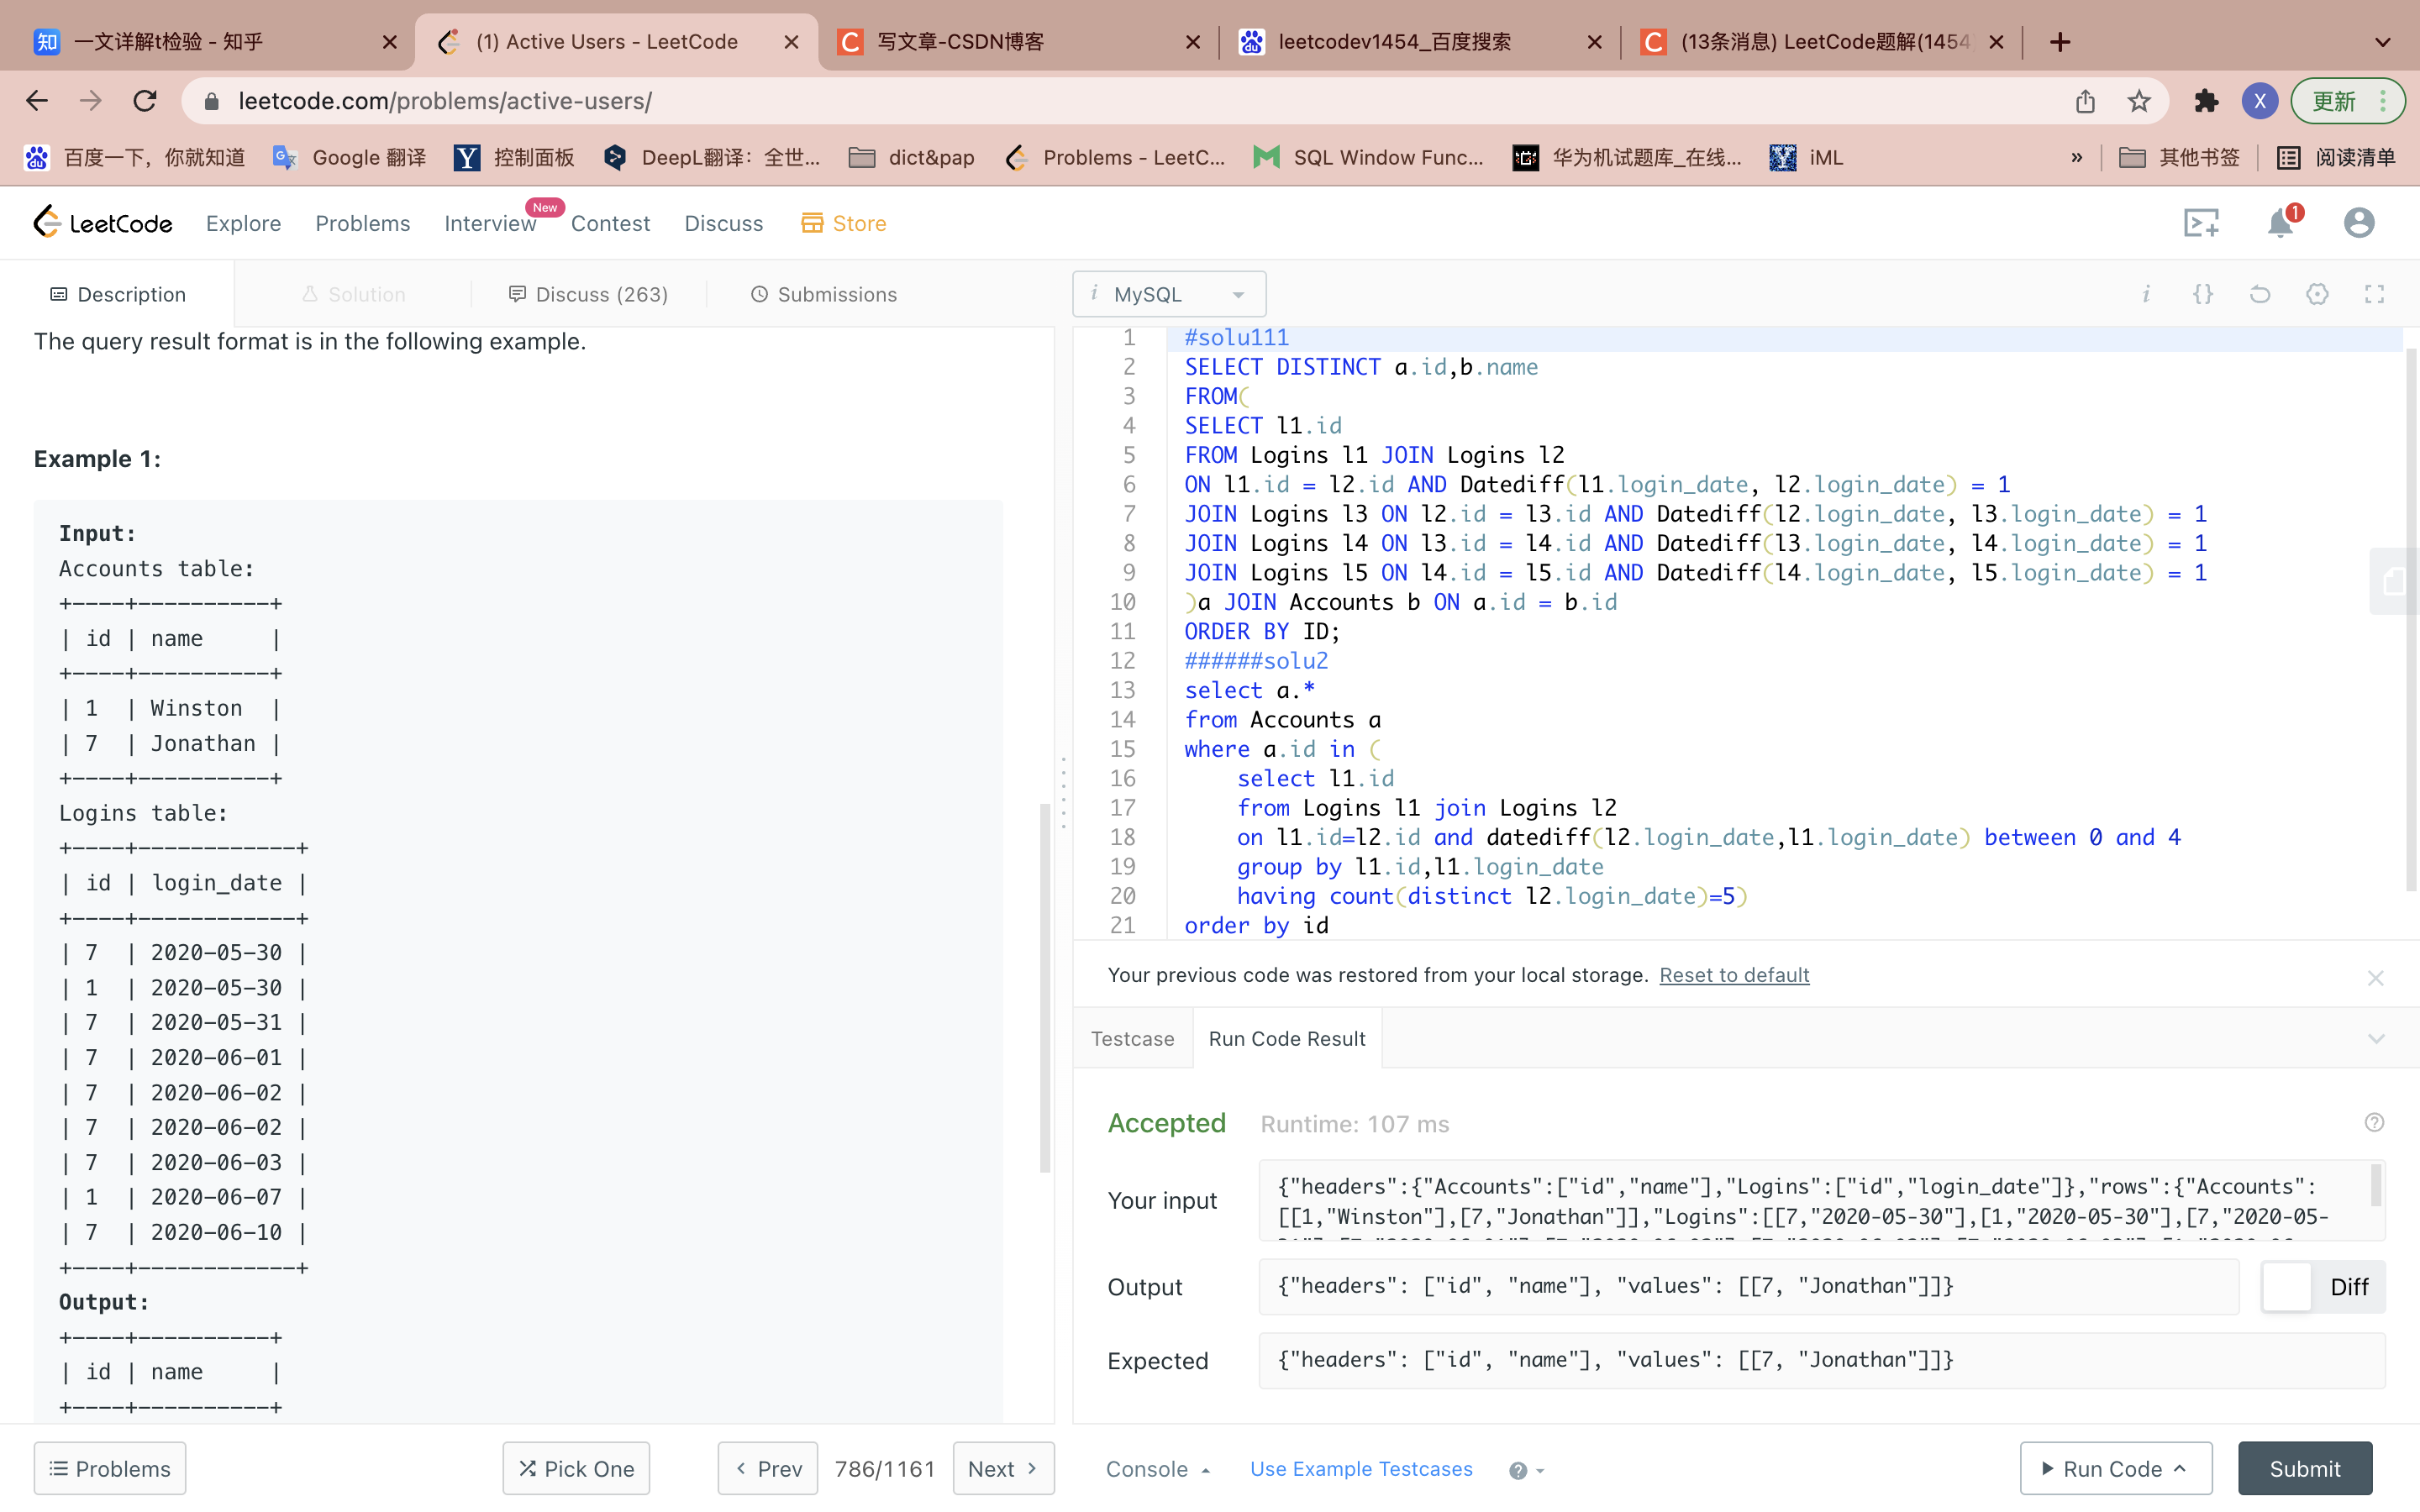
Task: Open the MySQL language dropdown
Action: point(1169,294)
